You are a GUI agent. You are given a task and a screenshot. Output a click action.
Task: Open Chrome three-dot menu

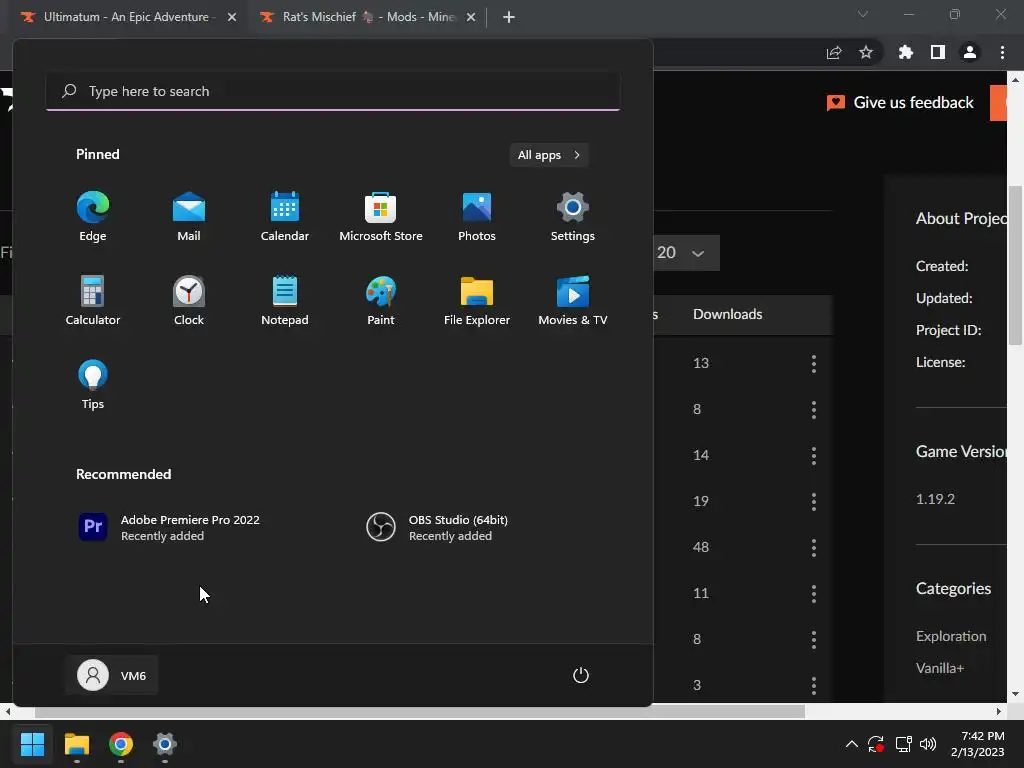click(1002, 52)
